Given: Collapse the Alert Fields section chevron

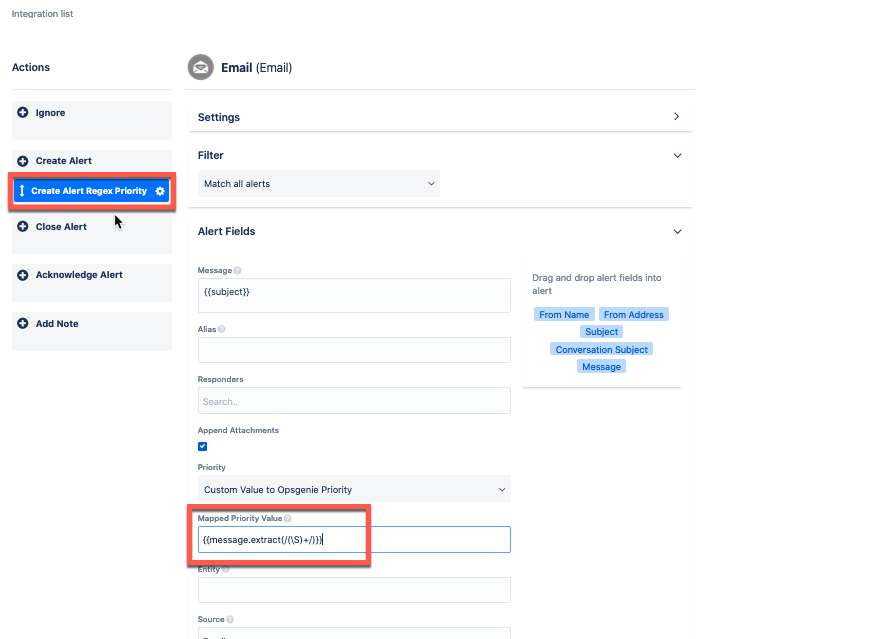Looking at the screenshot, I should pyautogui.click(x=677, y=231).
